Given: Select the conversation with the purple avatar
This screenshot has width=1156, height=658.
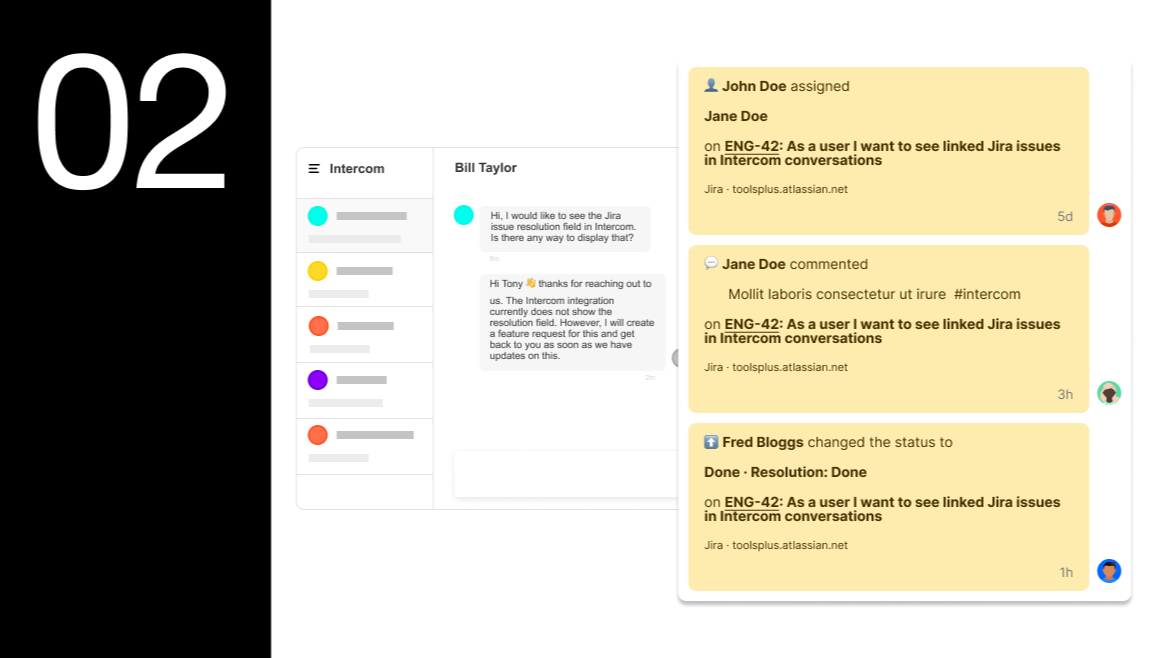Looking at the screenshot, I should pos(365,390).
